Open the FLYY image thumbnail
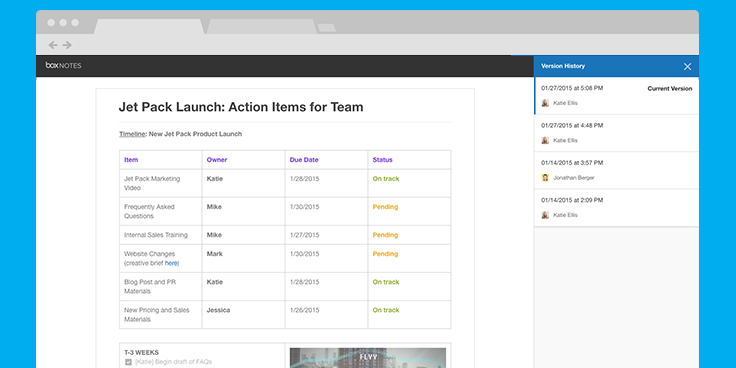 [368, 358]
